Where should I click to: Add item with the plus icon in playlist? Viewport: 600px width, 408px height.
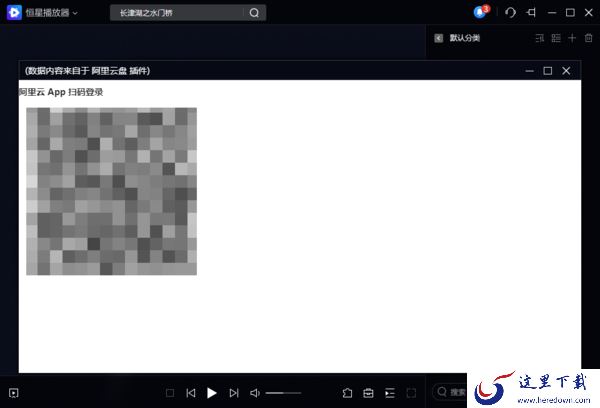click(572, 38)
